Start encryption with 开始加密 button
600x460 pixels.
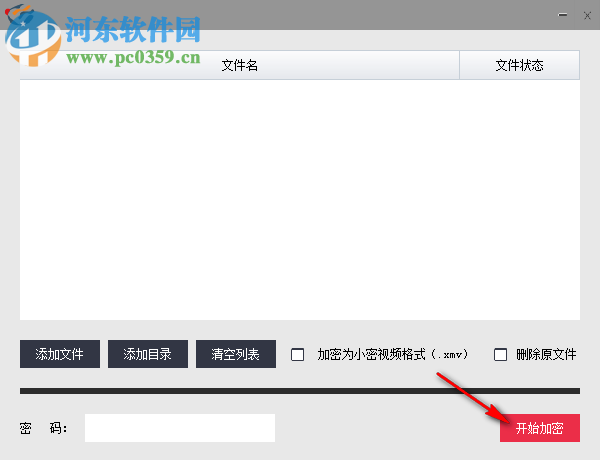click(540, 428)
